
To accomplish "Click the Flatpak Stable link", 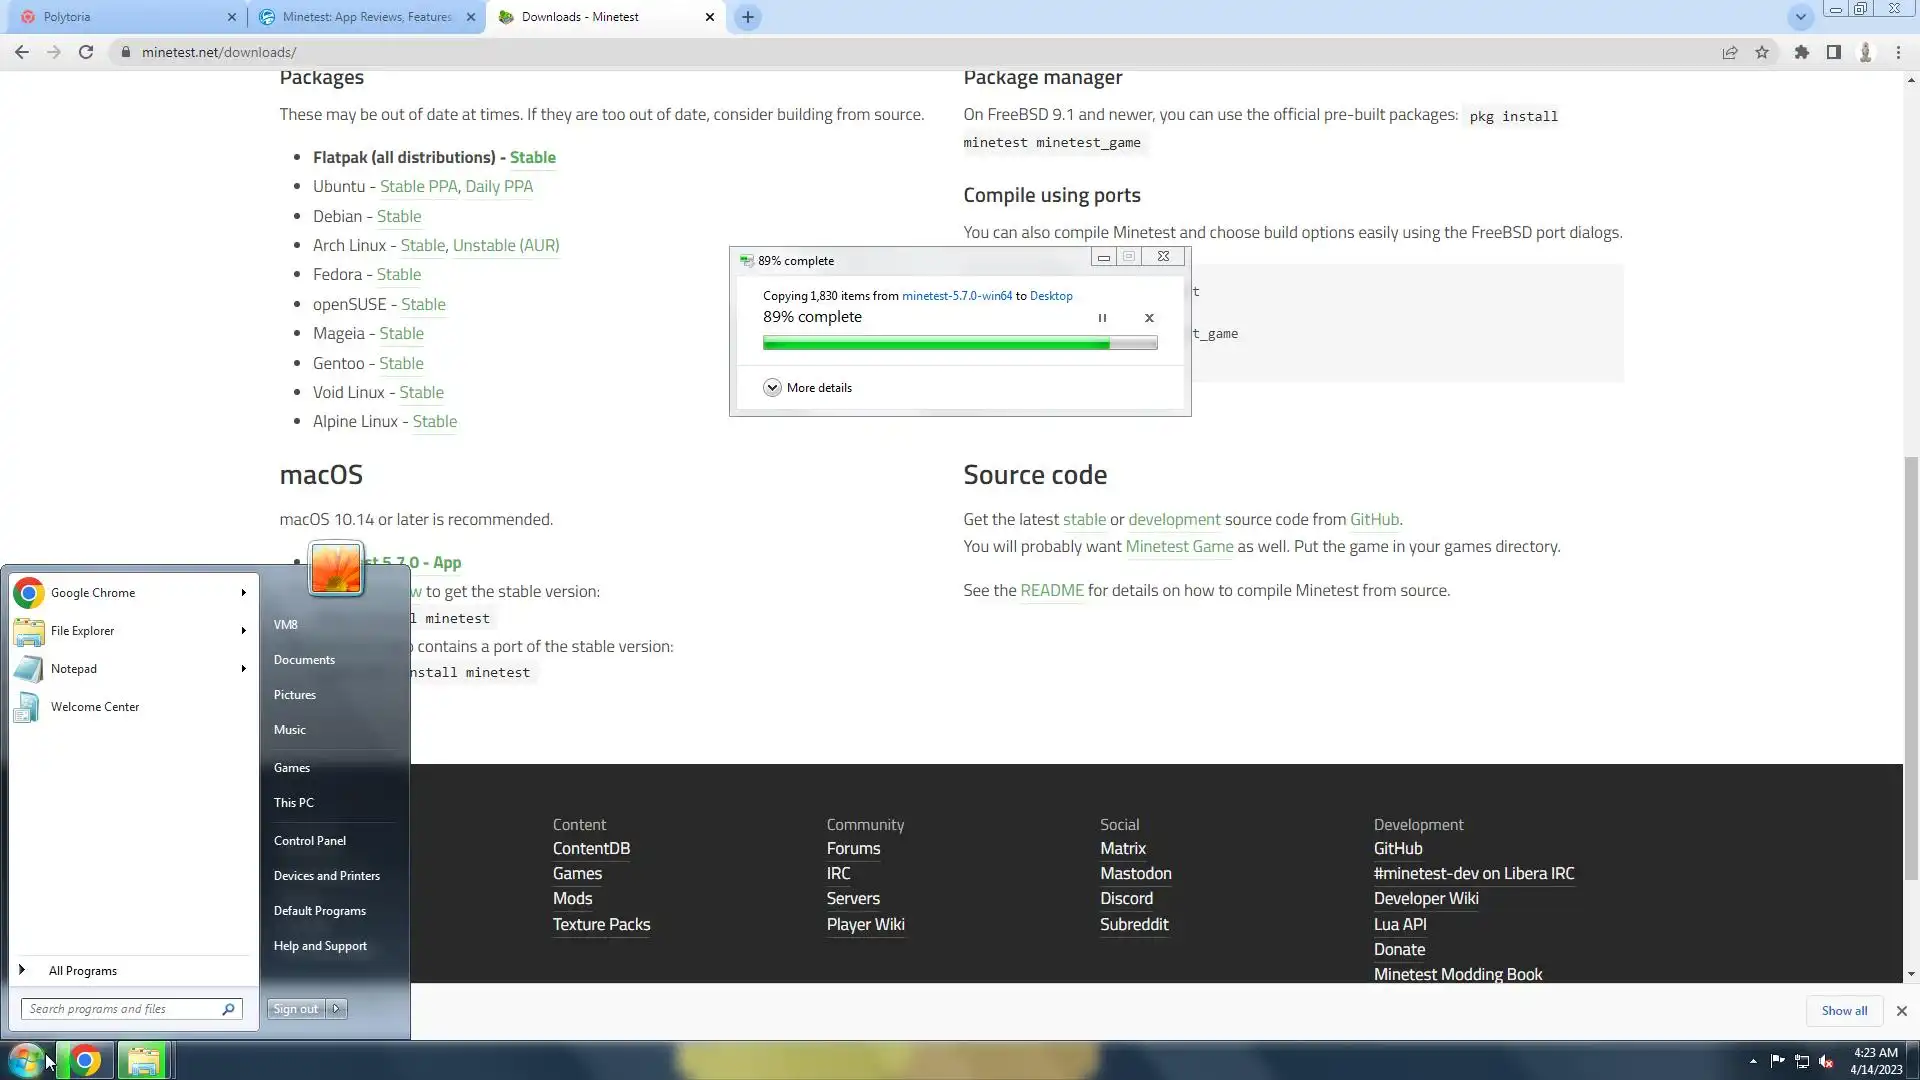I will coord(532,157).
